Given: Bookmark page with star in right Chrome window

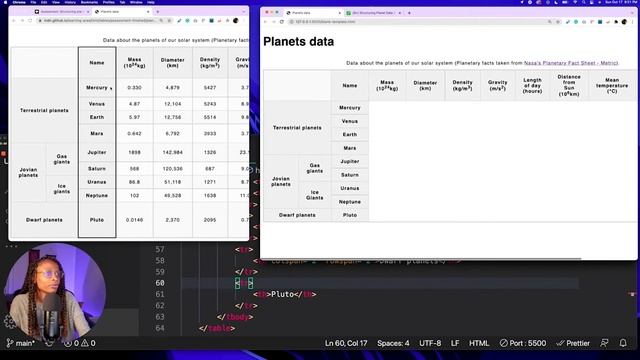Looking at the screenshot, I should [558, 22].
